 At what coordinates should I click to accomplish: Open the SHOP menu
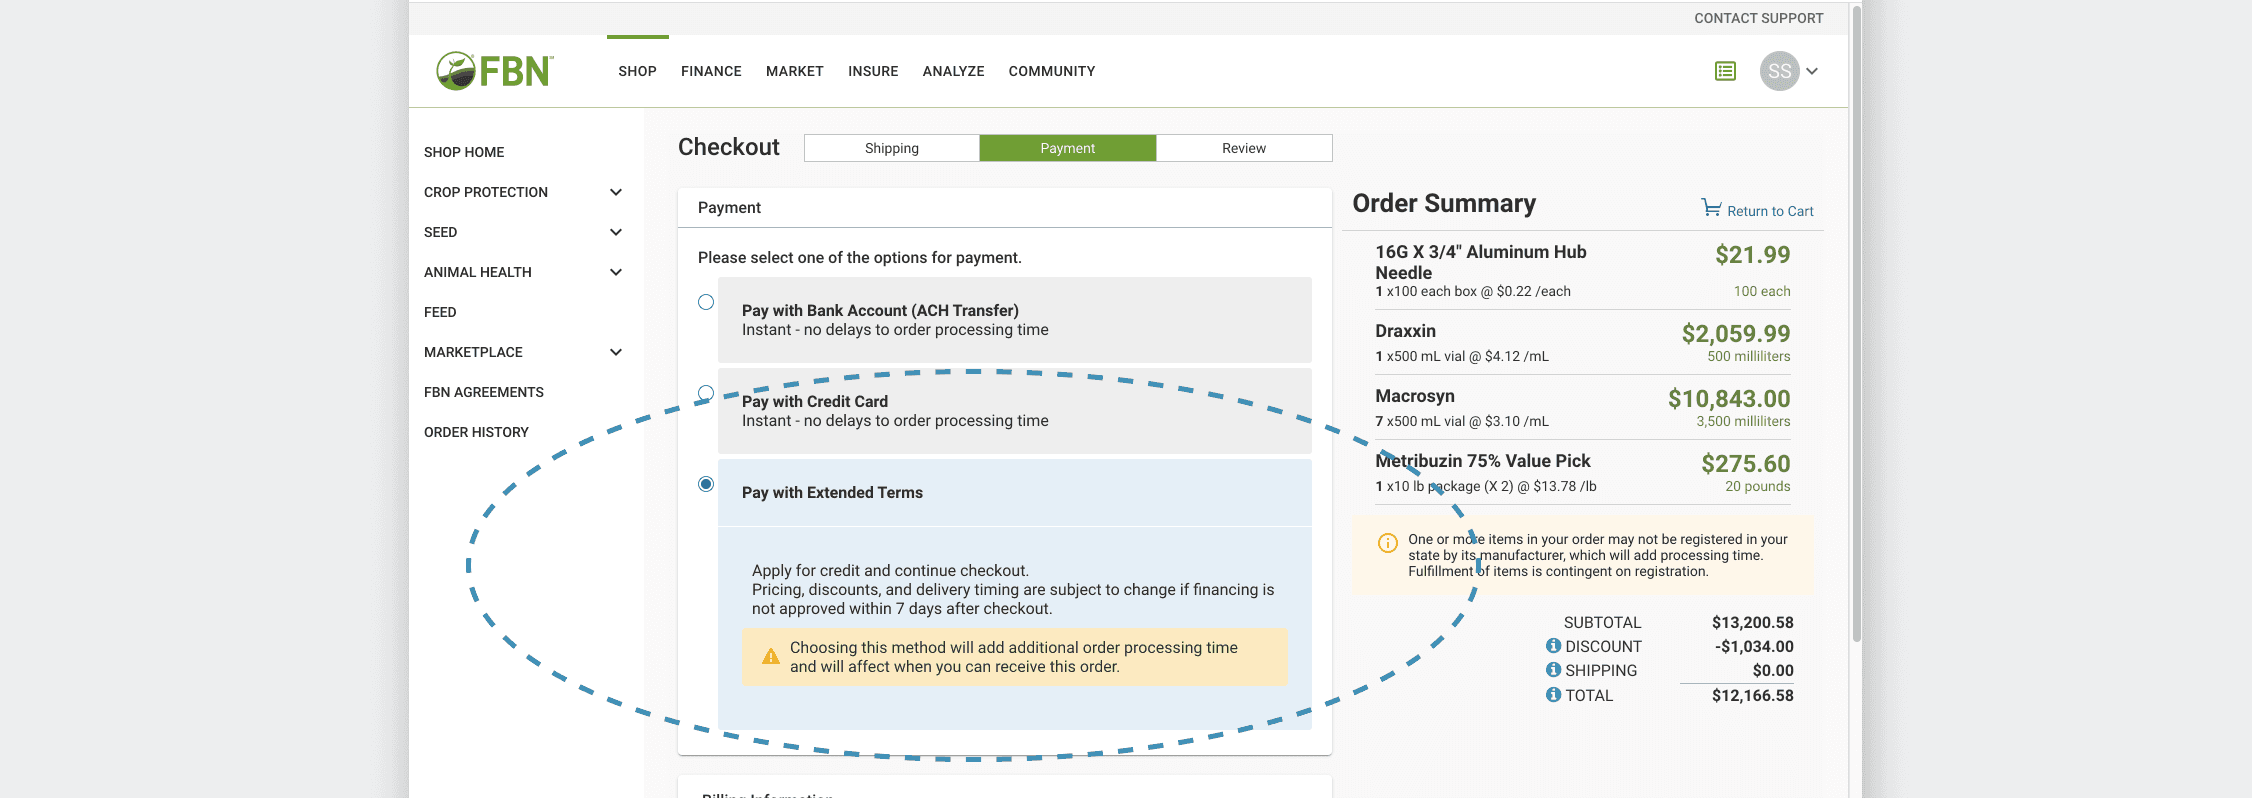[x=637, y=71]
